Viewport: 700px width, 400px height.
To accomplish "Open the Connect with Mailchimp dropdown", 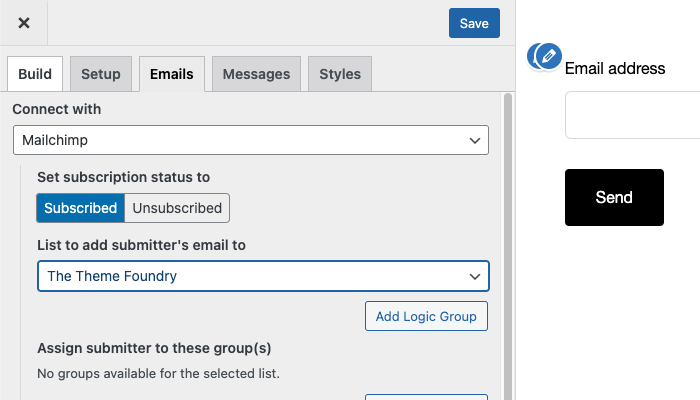I will [251, 140].
